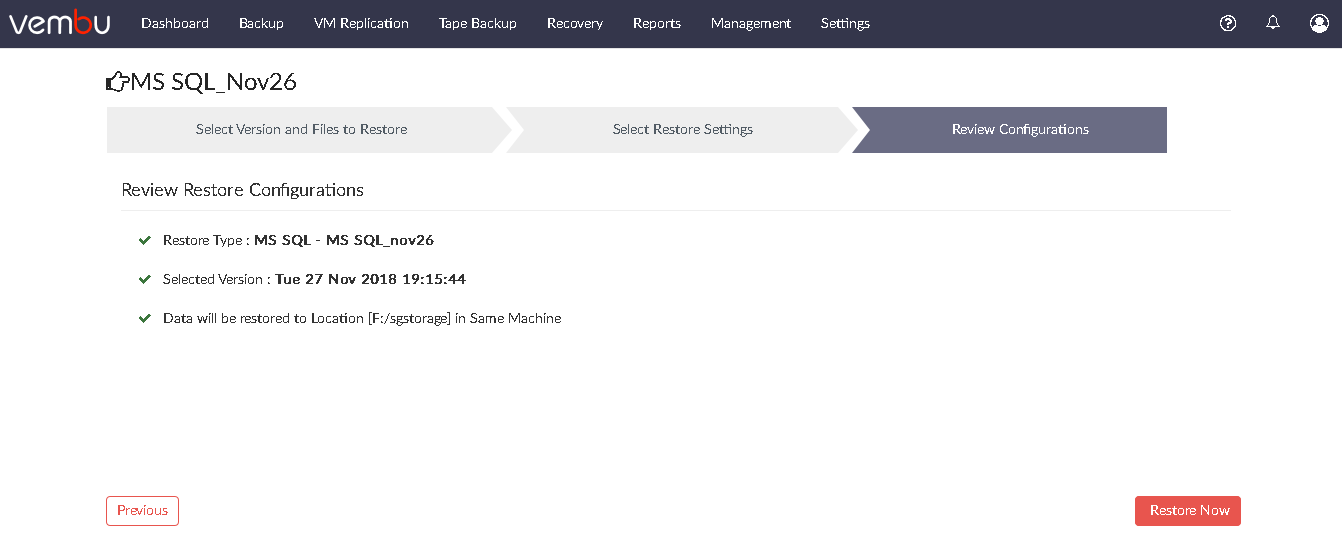Image resolution: width=1342 pixels, height=539 pixels.
Task: Click the Restore Now button
Action: coord(1188,511)
